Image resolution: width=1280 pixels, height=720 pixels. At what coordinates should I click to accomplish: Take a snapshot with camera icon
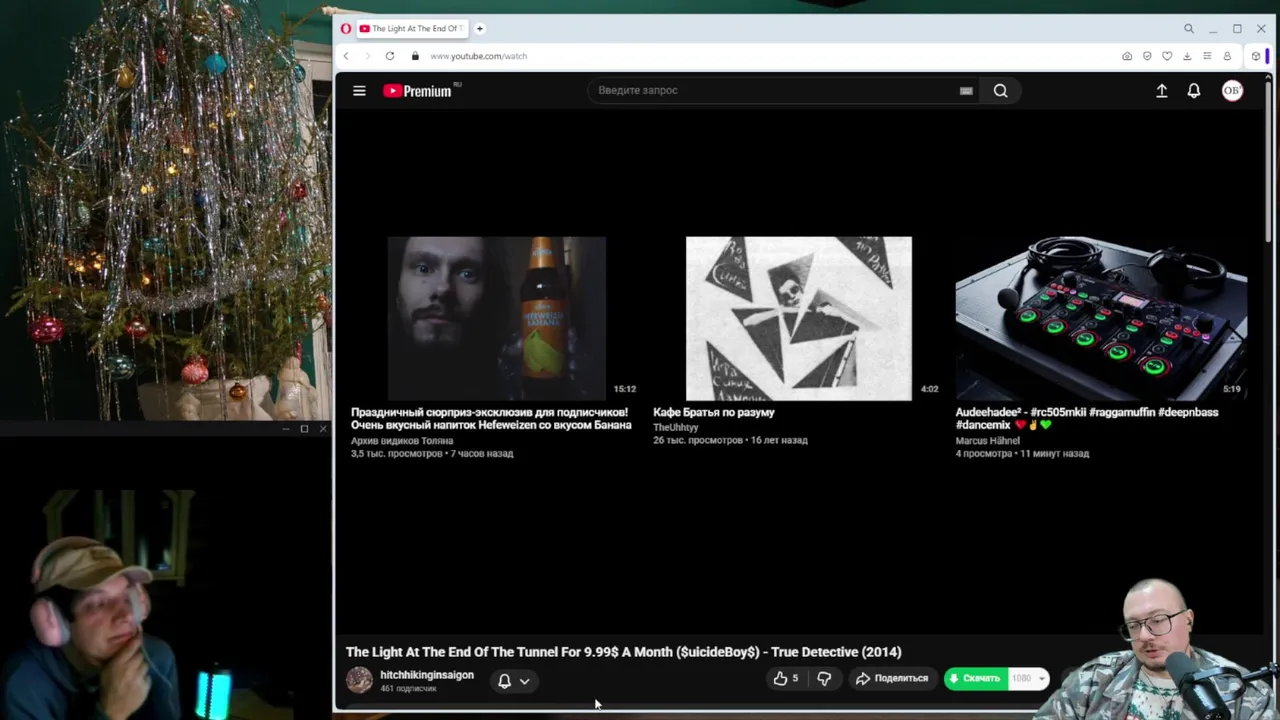1127,56
